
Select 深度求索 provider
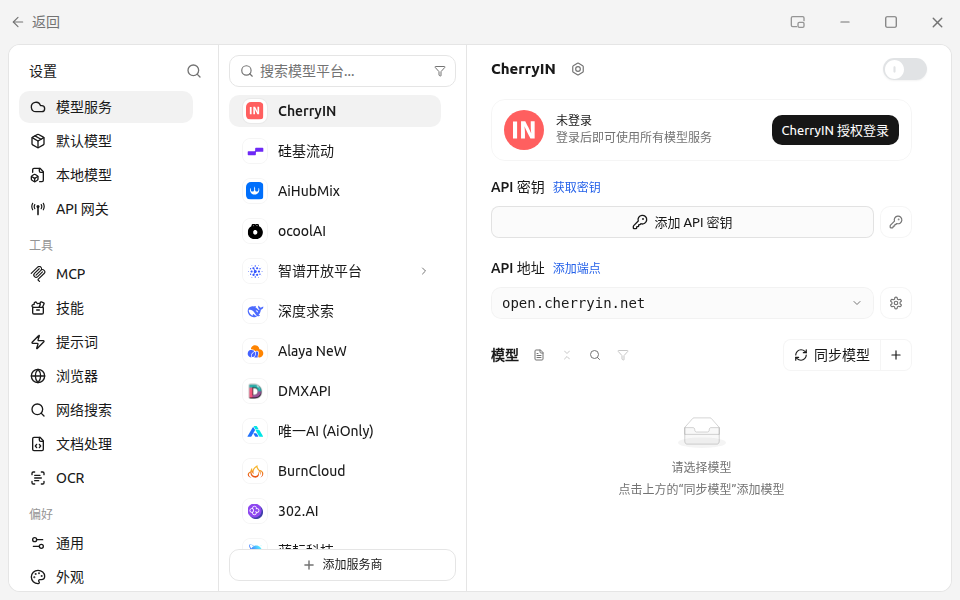335,311
